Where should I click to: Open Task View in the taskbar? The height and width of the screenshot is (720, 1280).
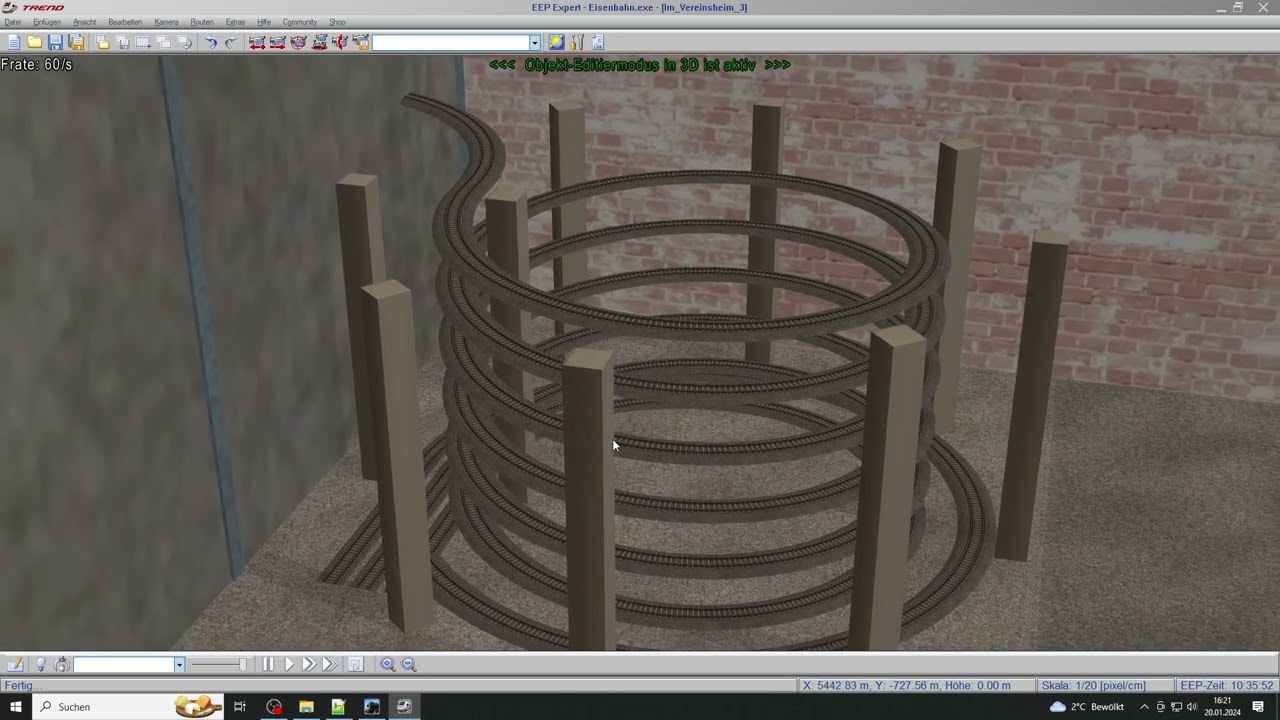pos(240,707)
